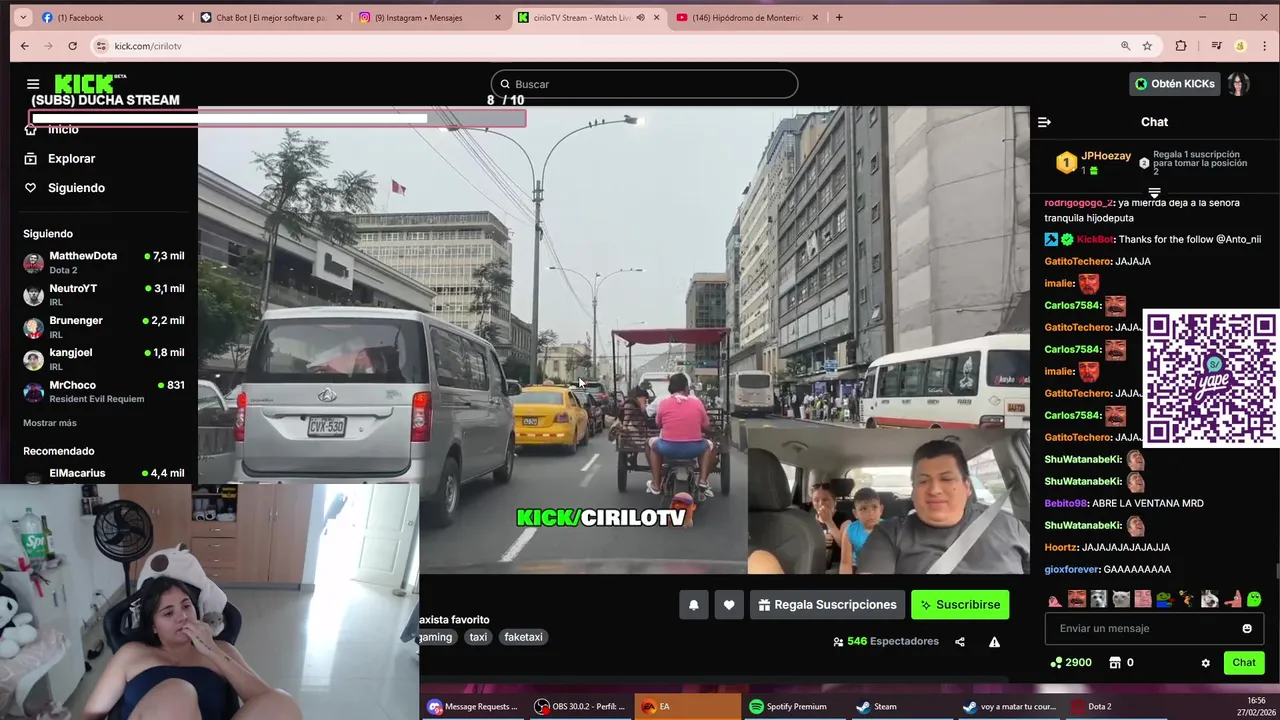Open Brunenger channel in sidebar
1280x720 pixels.
(x=104, y=326)
